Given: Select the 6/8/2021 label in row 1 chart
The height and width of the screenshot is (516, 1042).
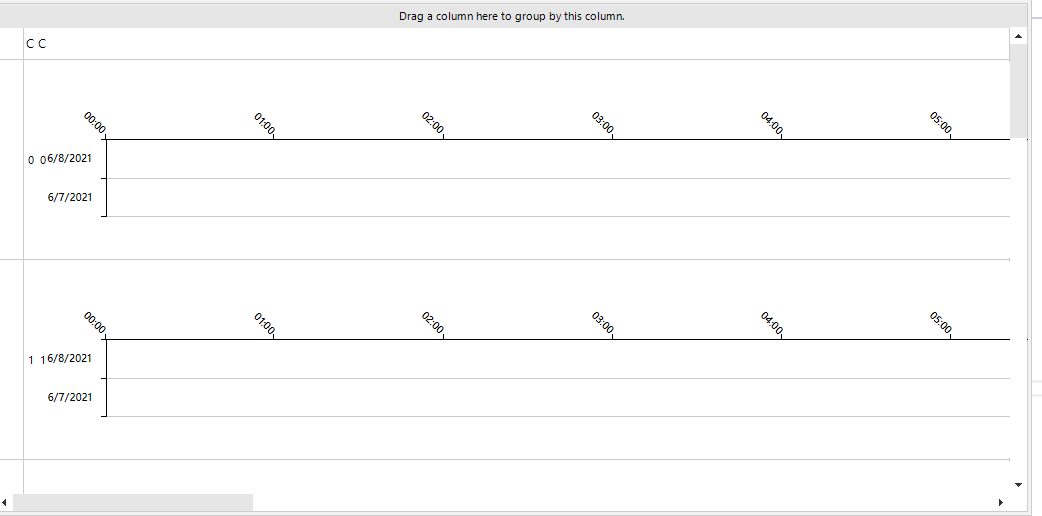Looking at the screenshot, I should pos(70,358).
